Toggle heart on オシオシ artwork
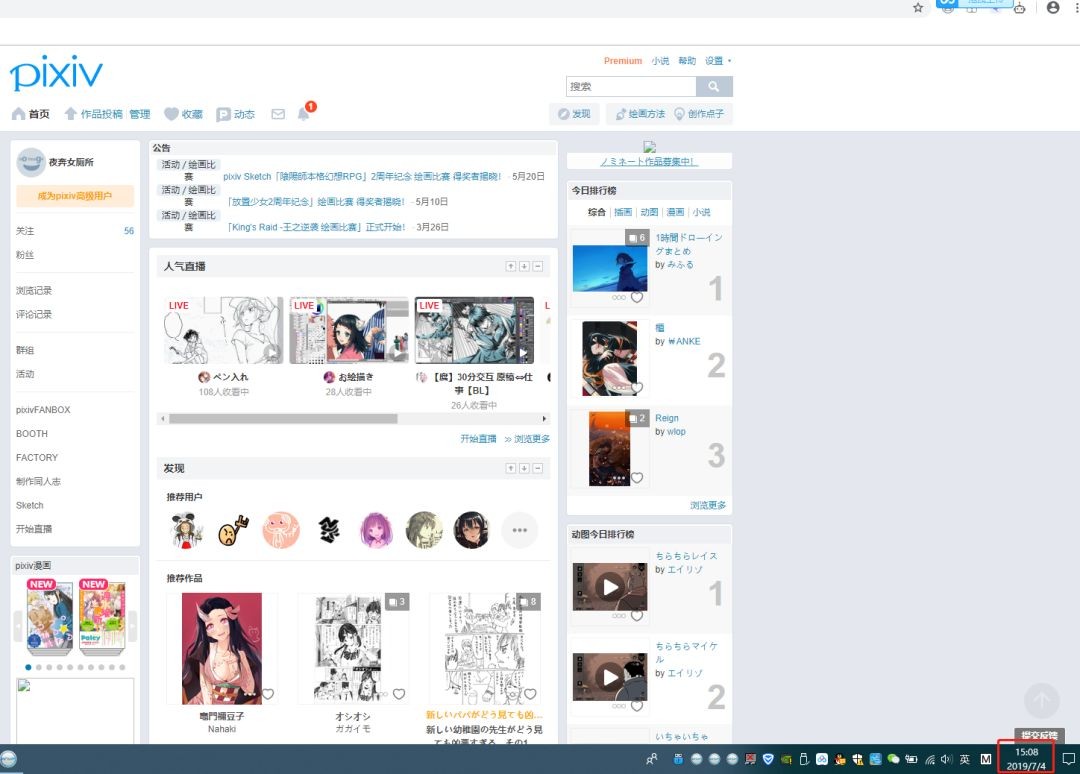Image resolution: width=1080 pixels, height=774 pixels. [399, 694]
